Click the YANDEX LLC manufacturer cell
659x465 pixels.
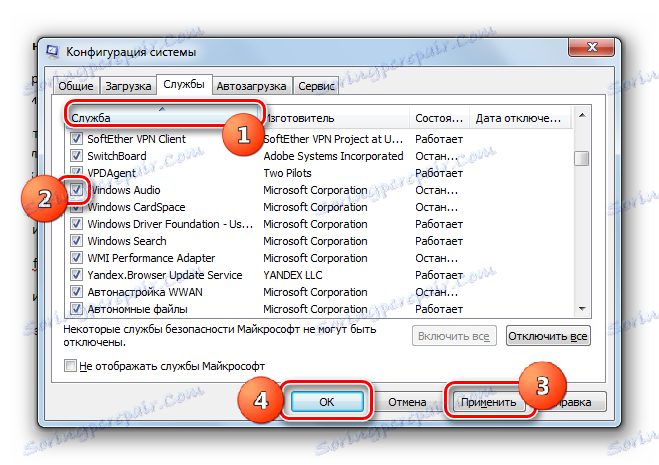293,275
